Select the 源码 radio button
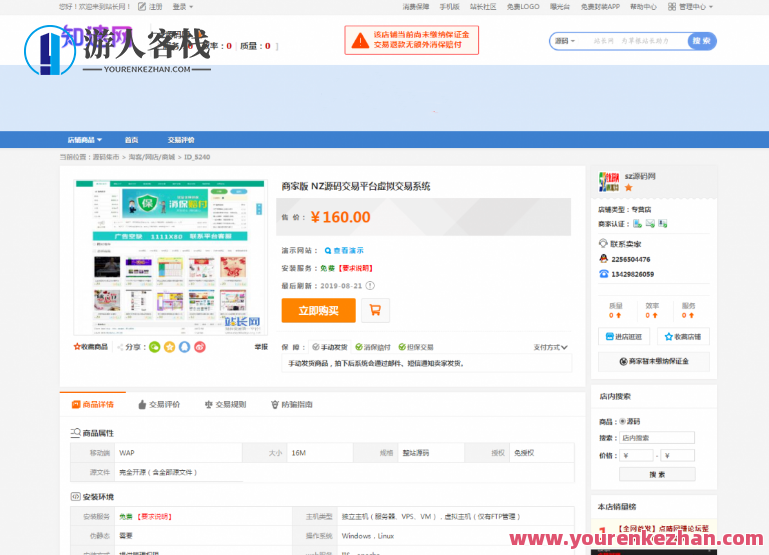This screenshot has height=555, width=769. (x=622, y=421)
